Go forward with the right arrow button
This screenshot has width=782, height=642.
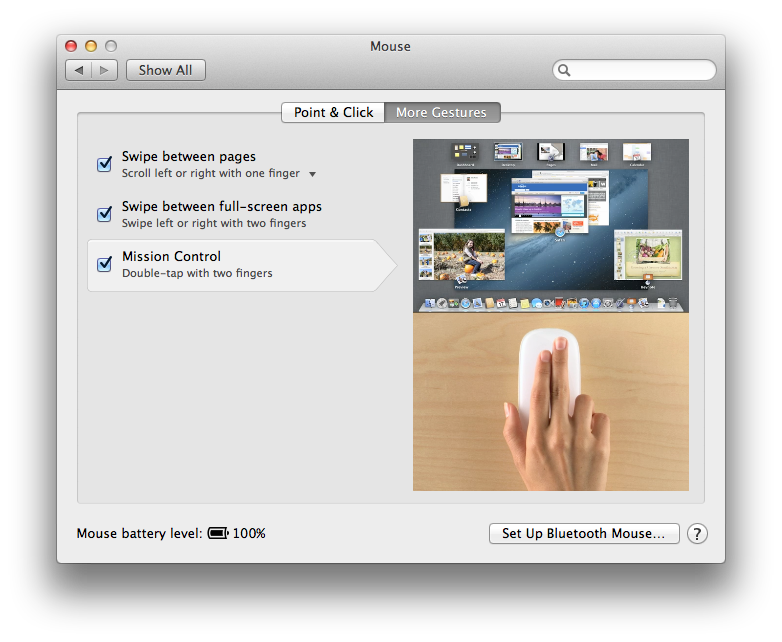tap(104, 70)
